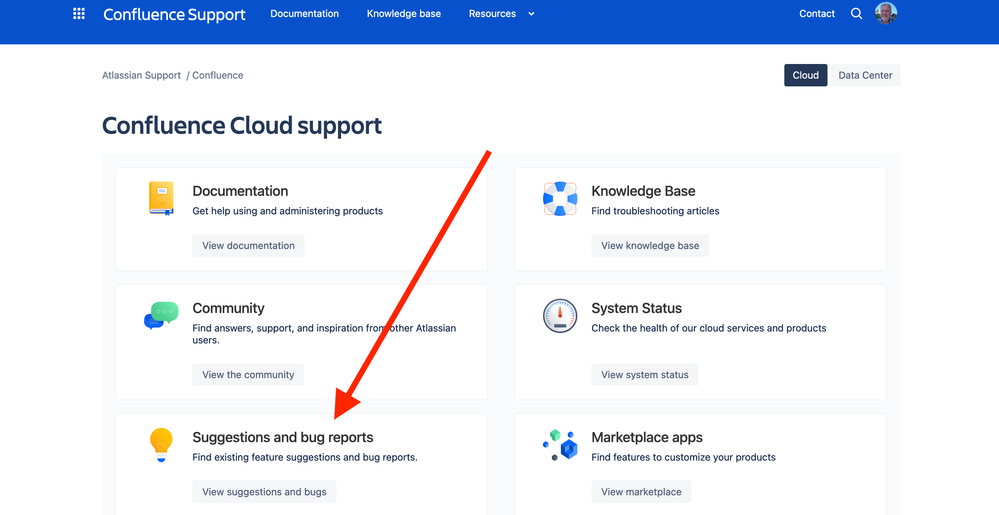Click the Suggestions and bug reports heading
This screenshot has width=999, height=515.
283,438
